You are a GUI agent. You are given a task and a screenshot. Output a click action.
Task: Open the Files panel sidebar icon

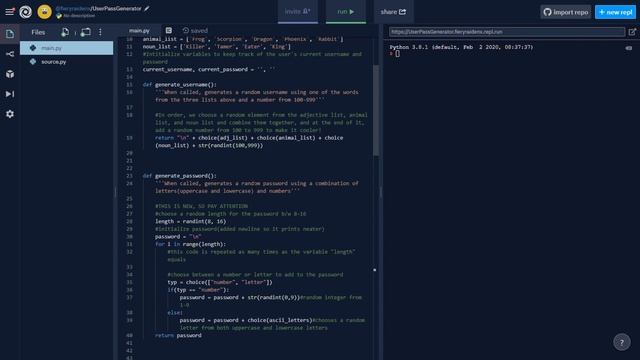(10, 33)
